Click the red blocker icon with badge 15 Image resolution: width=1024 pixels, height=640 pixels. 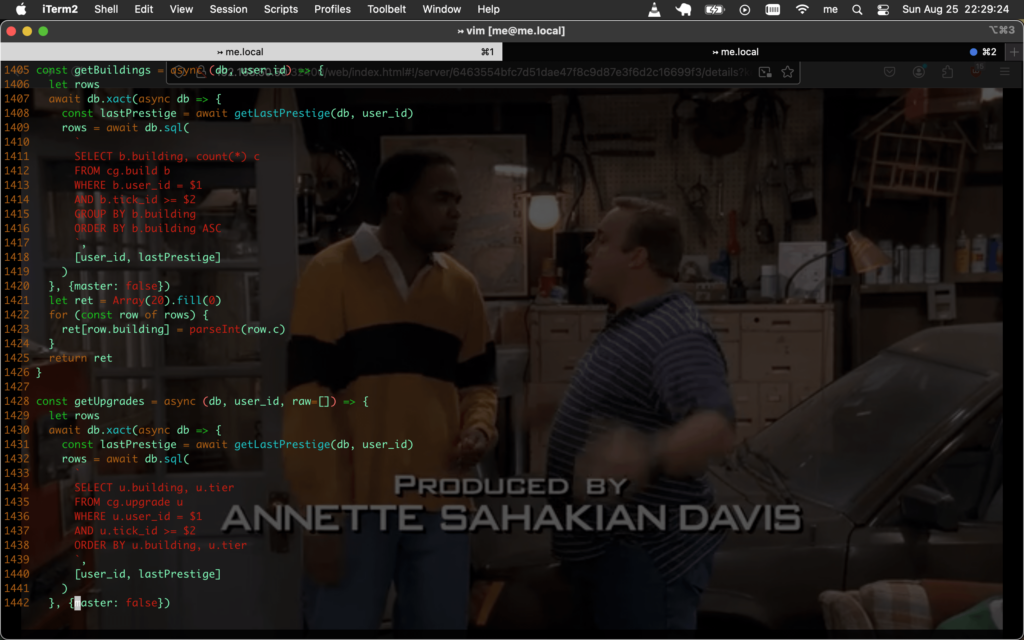pyautogui.click(x=977, y=71)
